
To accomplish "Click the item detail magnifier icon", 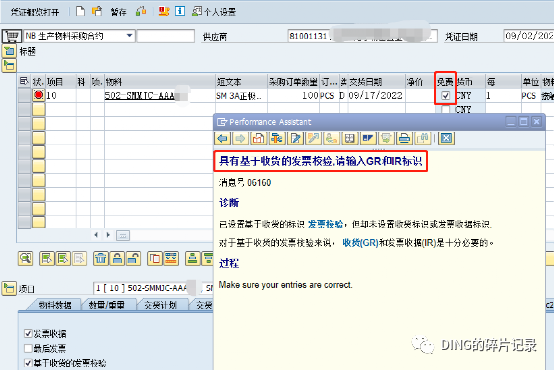I will 25,259.
